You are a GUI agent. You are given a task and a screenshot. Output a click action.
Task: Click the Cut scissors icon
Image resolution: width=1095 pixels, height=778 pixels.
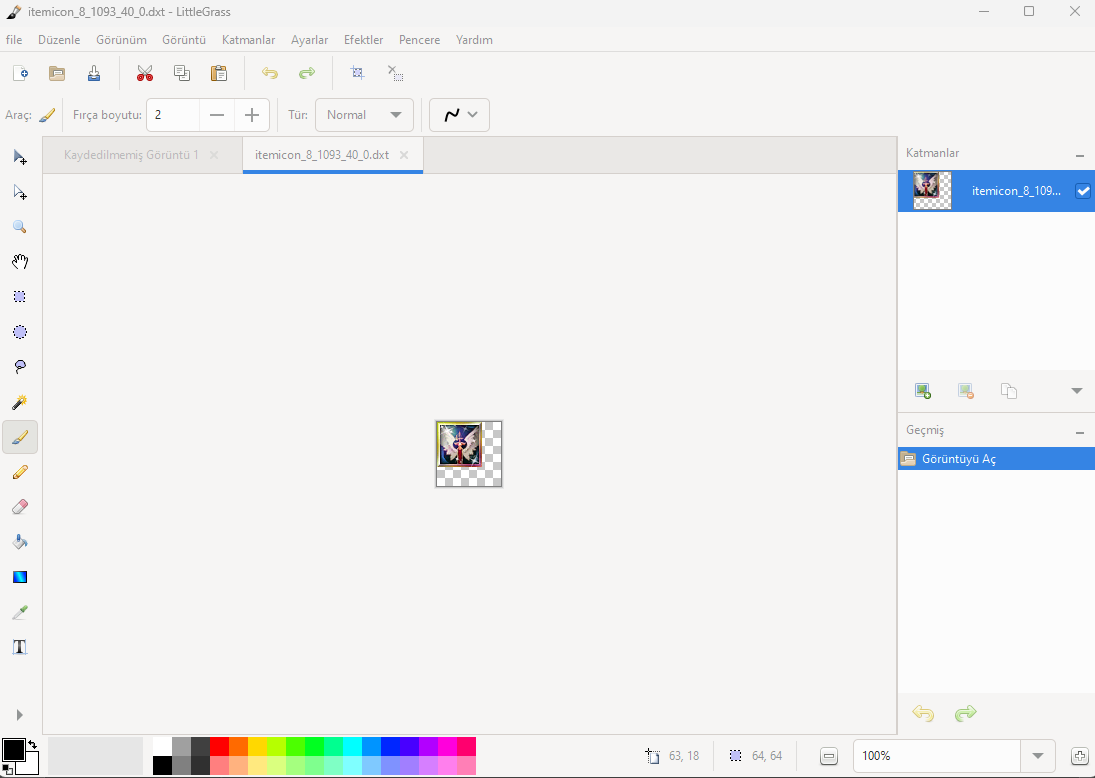tap(145, 73)
